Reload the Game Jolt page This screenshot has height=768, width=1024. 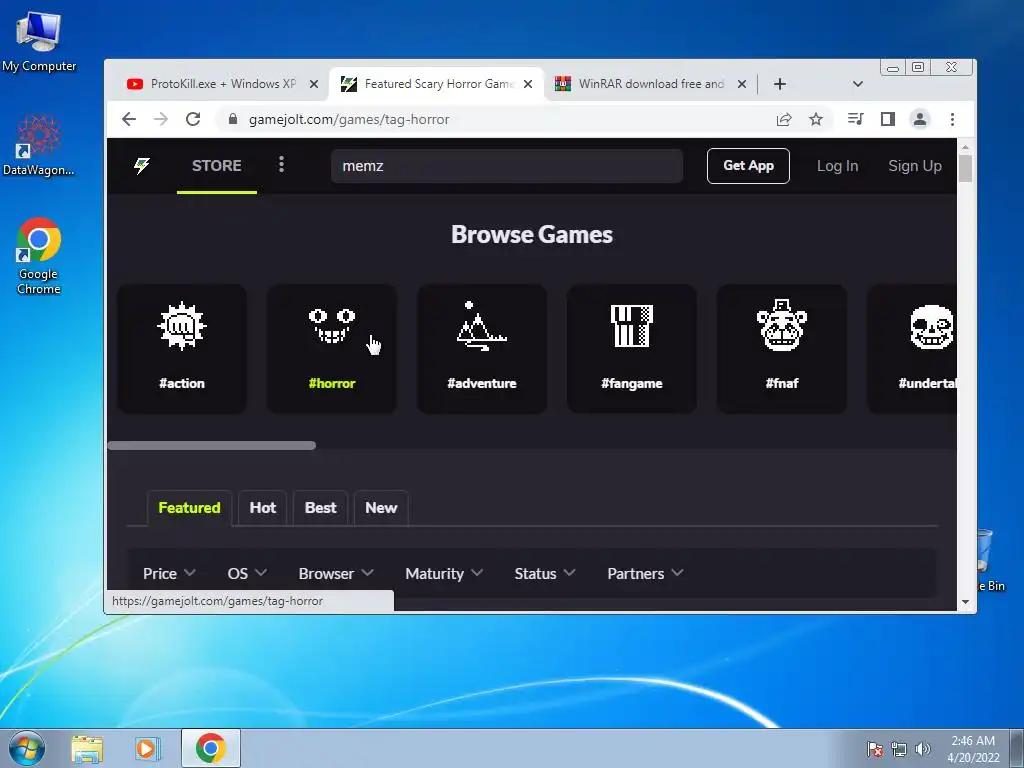tap(193, 119)
